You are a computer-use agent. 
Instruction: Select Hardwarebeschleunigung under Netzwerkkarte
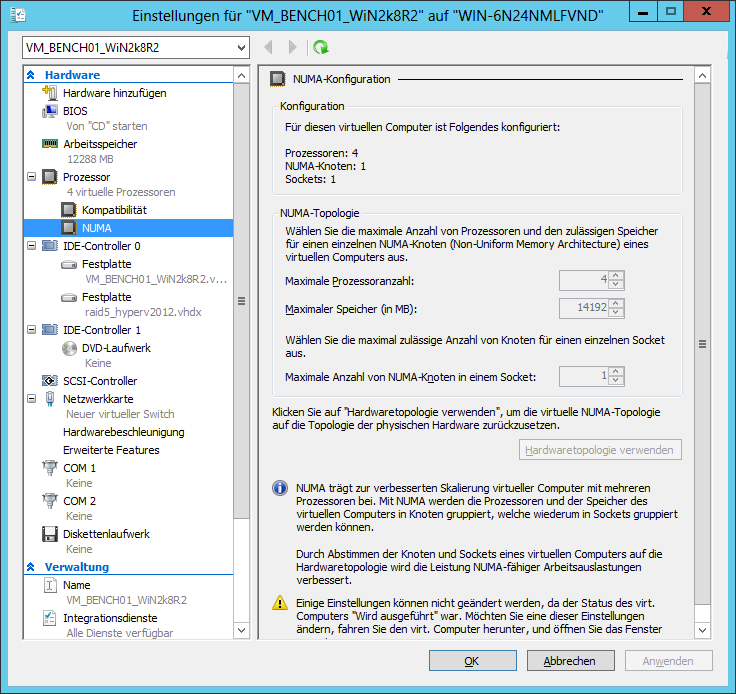pos(123,432)
